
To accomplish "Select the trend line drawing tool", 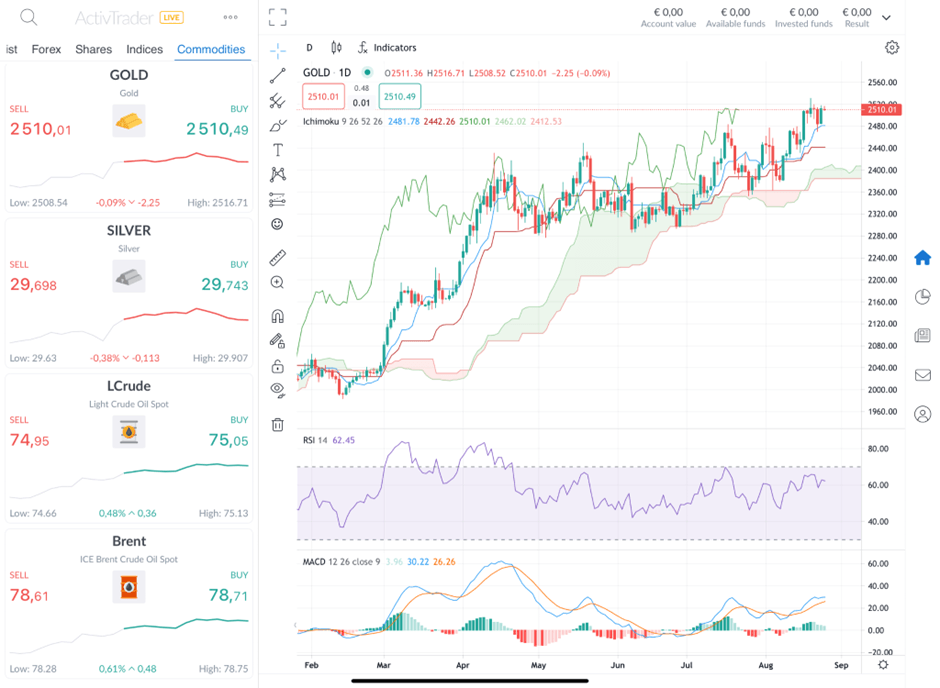I will tap(278, 75).
